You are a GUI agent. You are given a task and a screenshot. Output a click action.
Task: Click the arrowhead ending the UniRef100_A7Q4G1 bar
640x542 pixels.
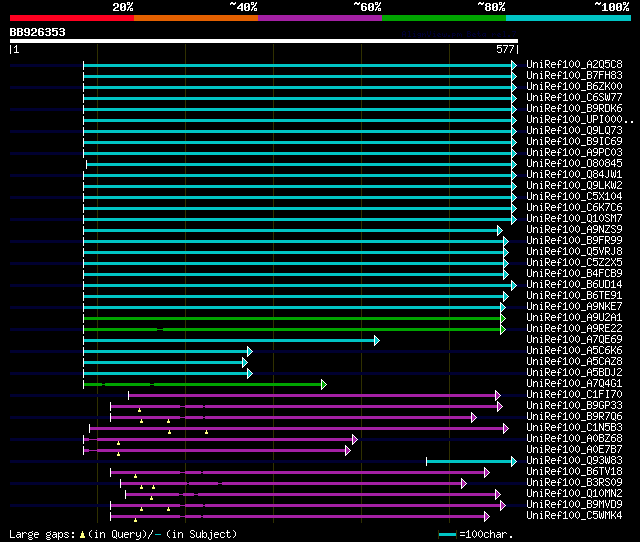coord(324,384)
